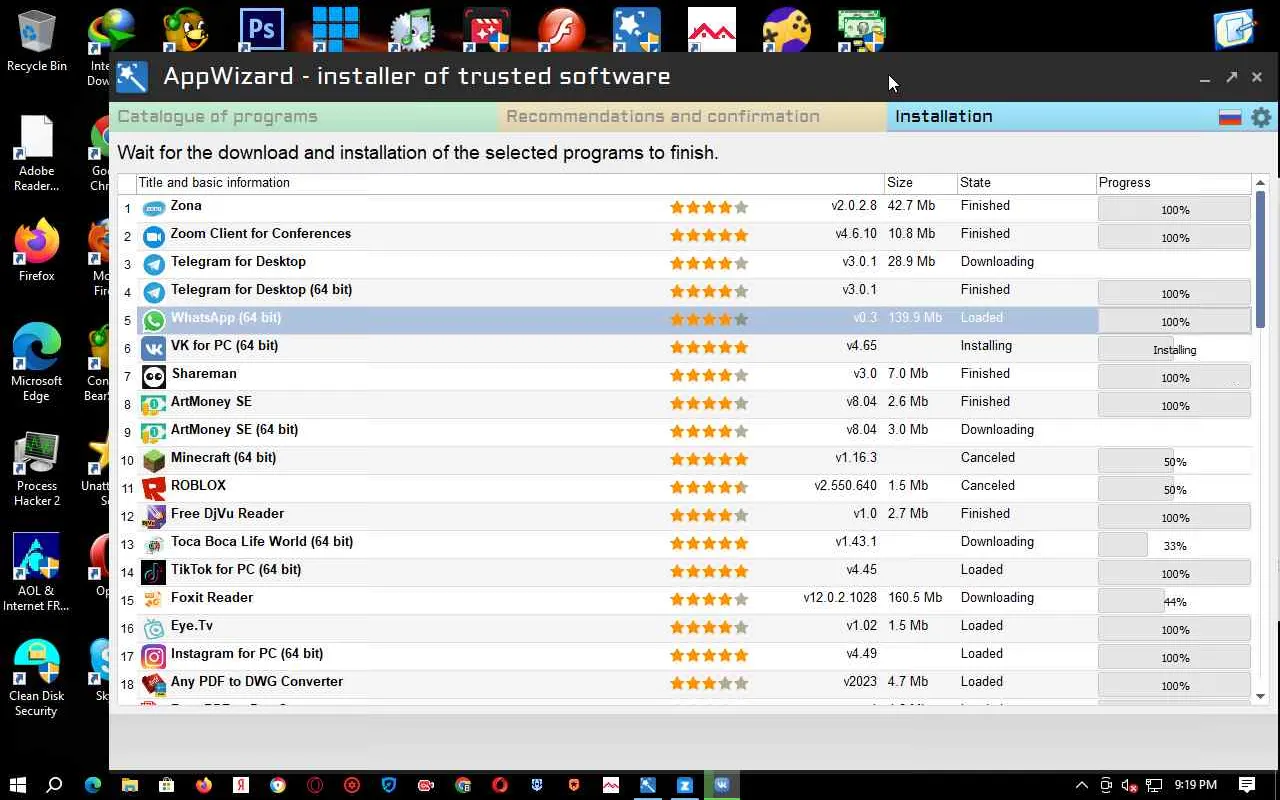Screen dimensions: 1280x800
Task: Click size "160.5 Mb" of Foxit Reader
Action: (915, 598)
